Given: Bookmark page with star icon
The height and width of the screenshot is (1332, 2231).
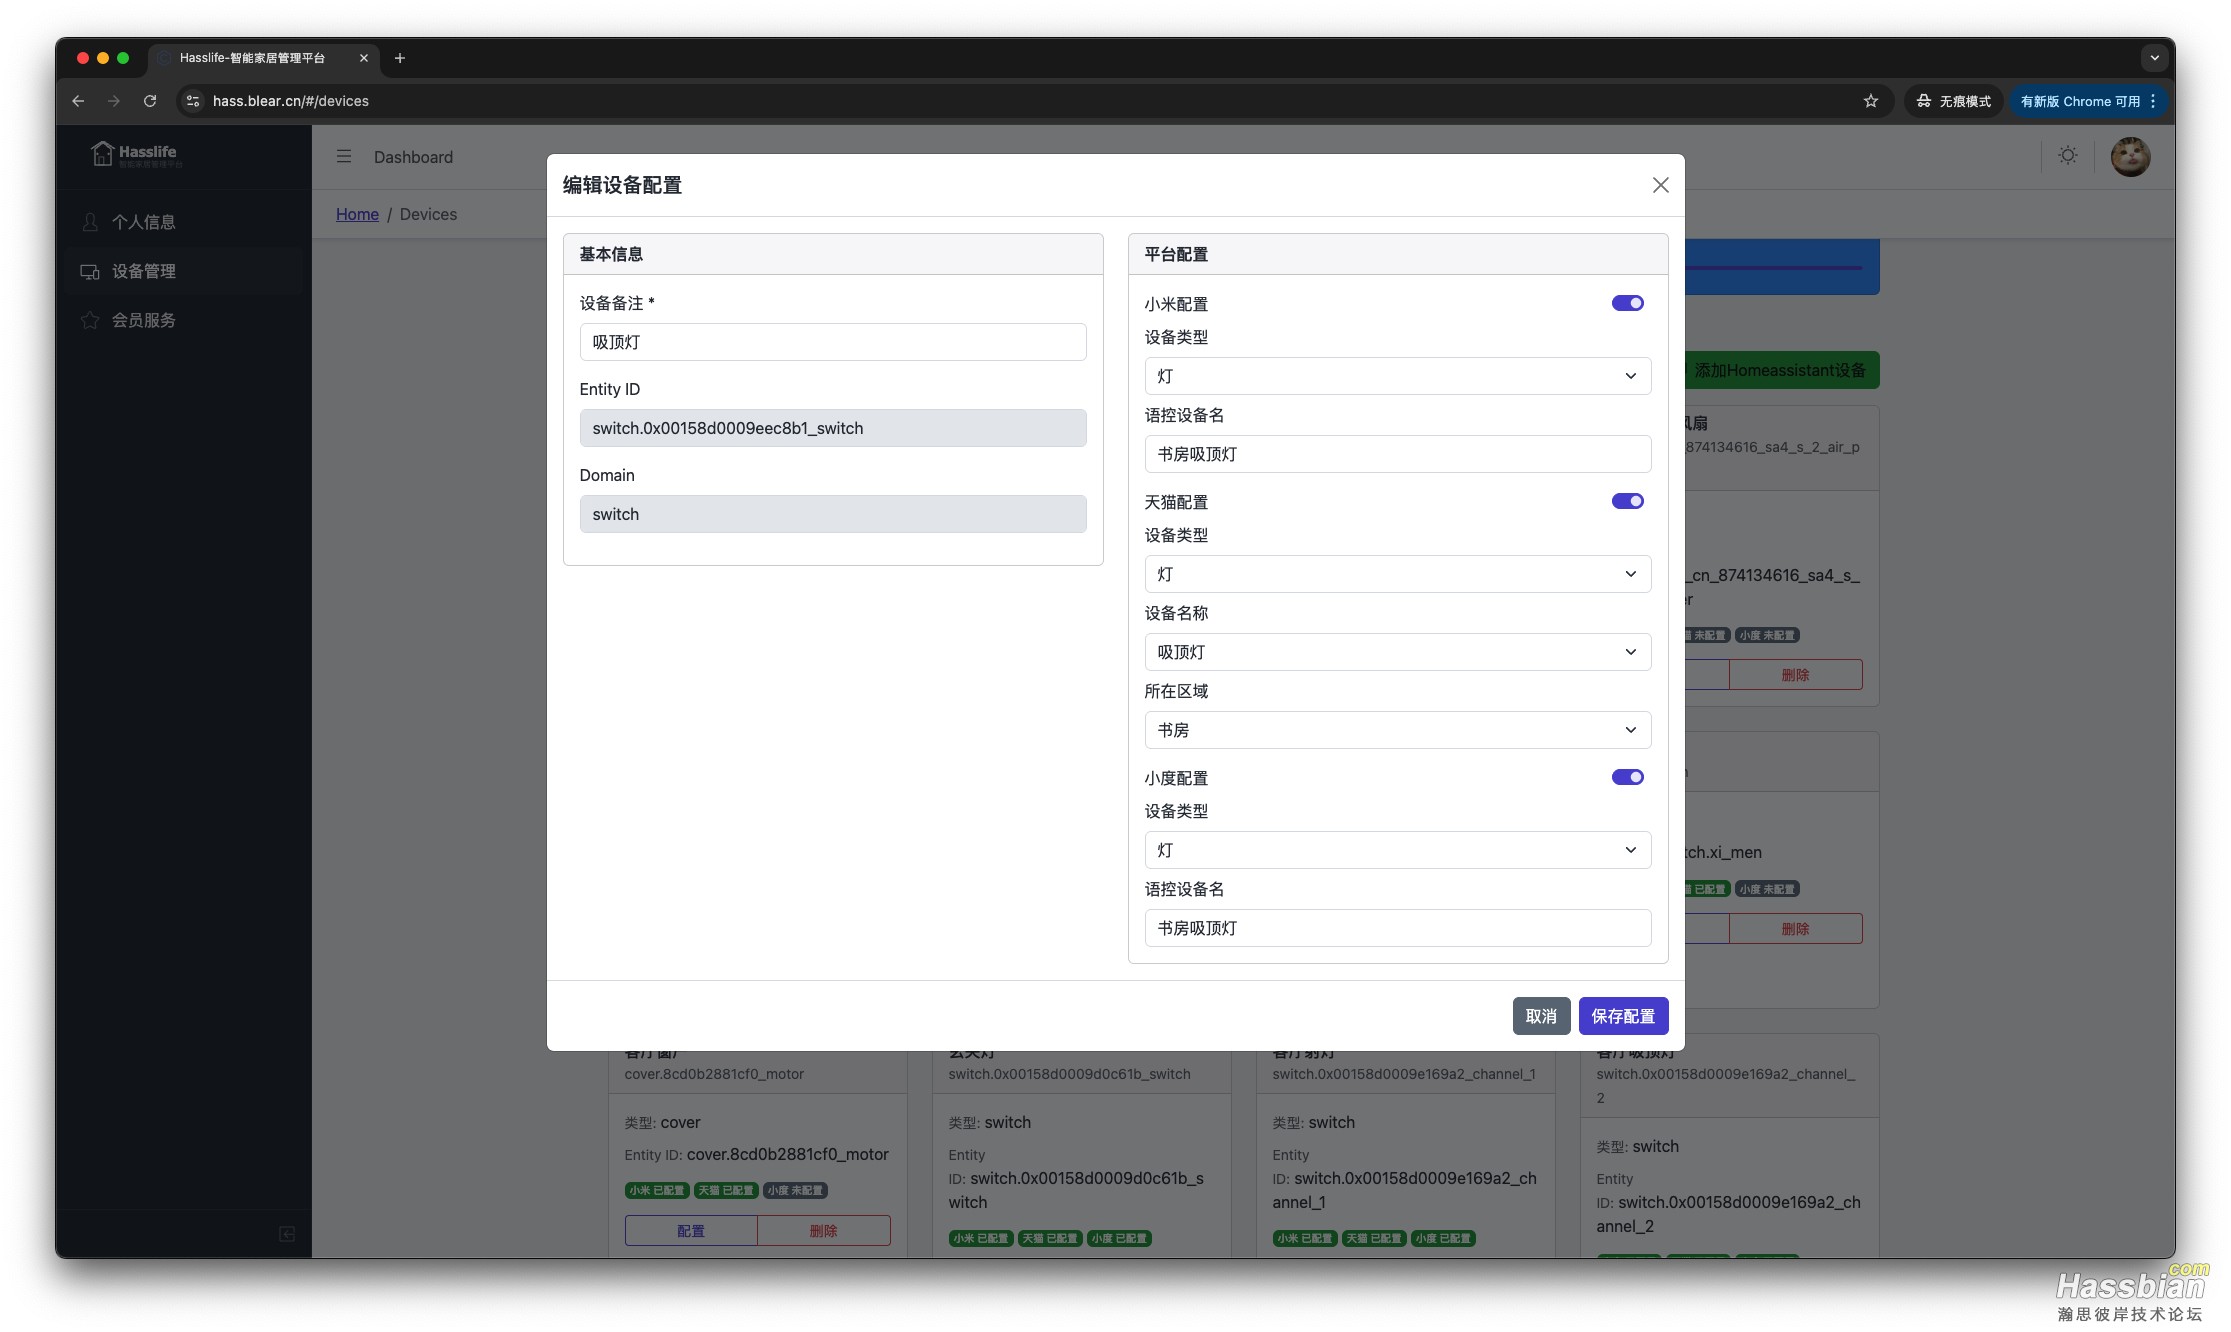Looking at the screenshot, I should coord(1871,101).
